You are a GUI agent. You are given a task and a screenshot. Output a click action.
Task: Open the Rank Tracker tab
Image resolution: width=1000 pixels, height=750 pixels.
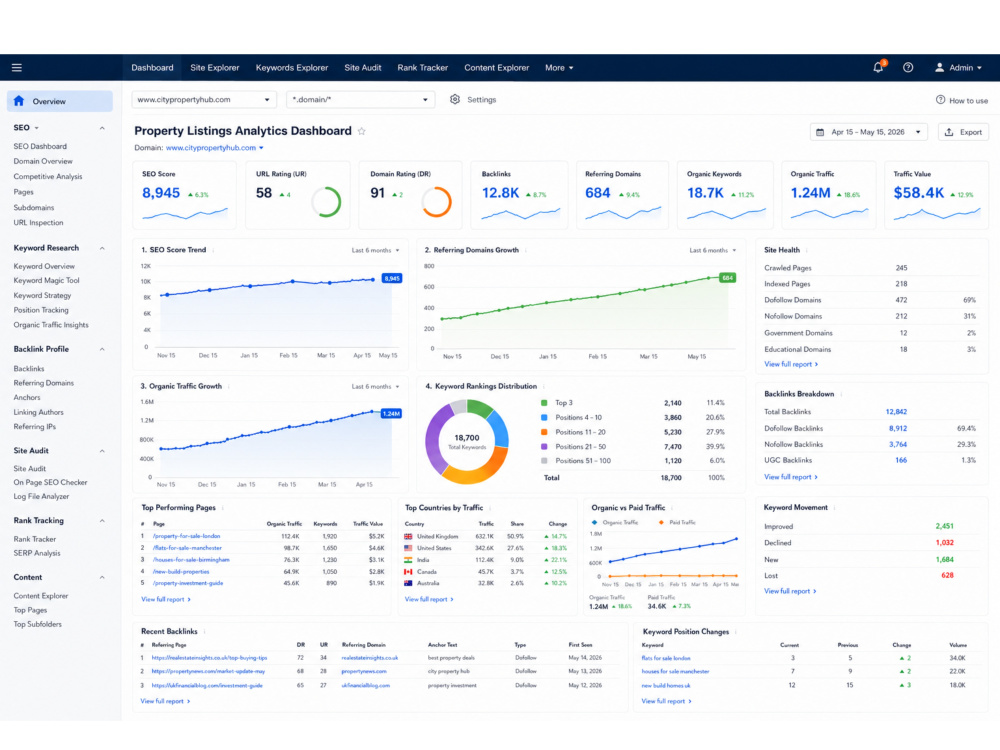(x=423, y=68)
